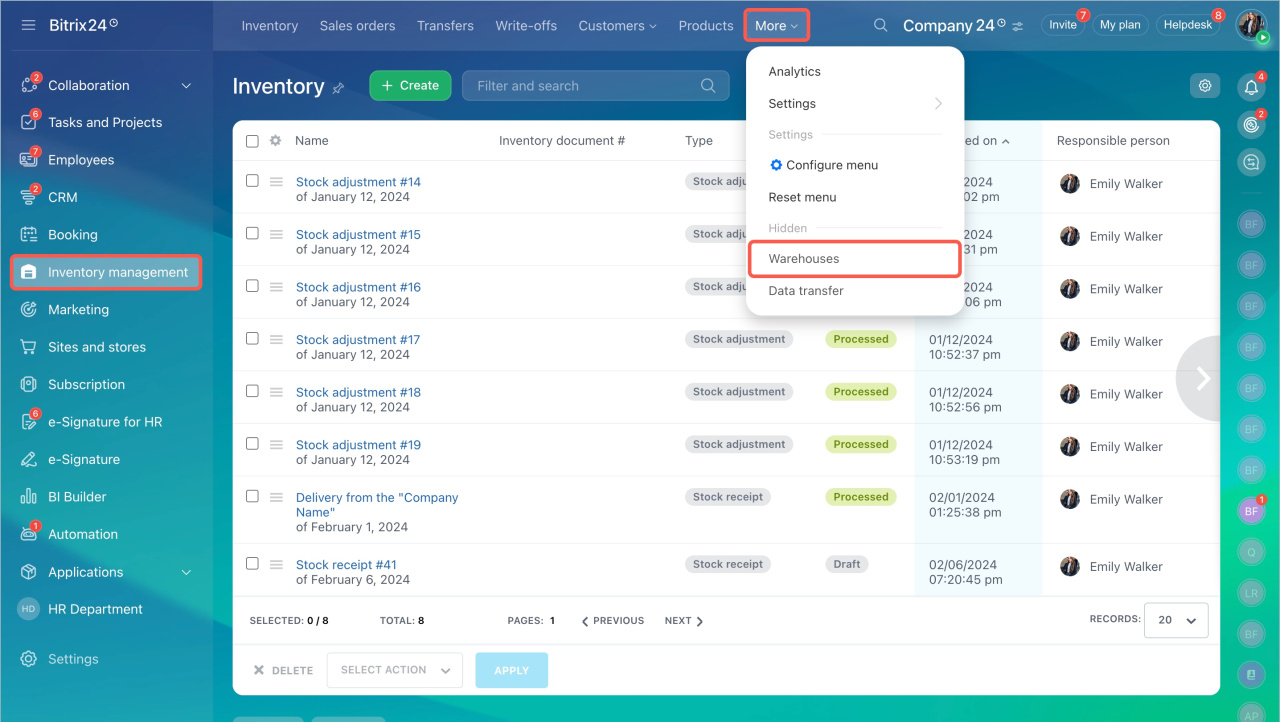The width and height of the screenshot is (1280, 722).
Task: Check the box for Stock adjustment #14
Action: [x=252, y=181]
